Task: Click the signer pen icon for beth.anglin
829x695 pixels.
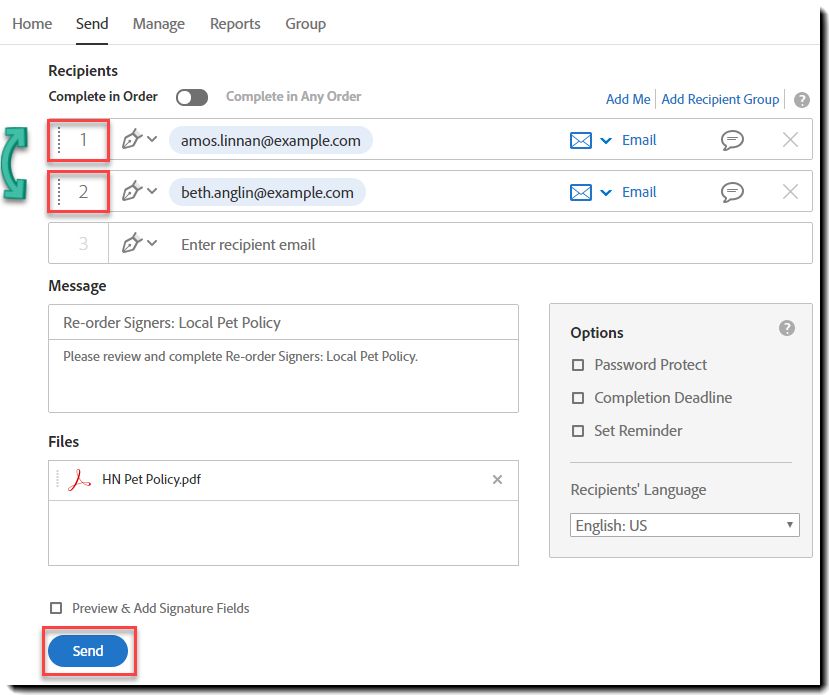Action: [132, 191]
